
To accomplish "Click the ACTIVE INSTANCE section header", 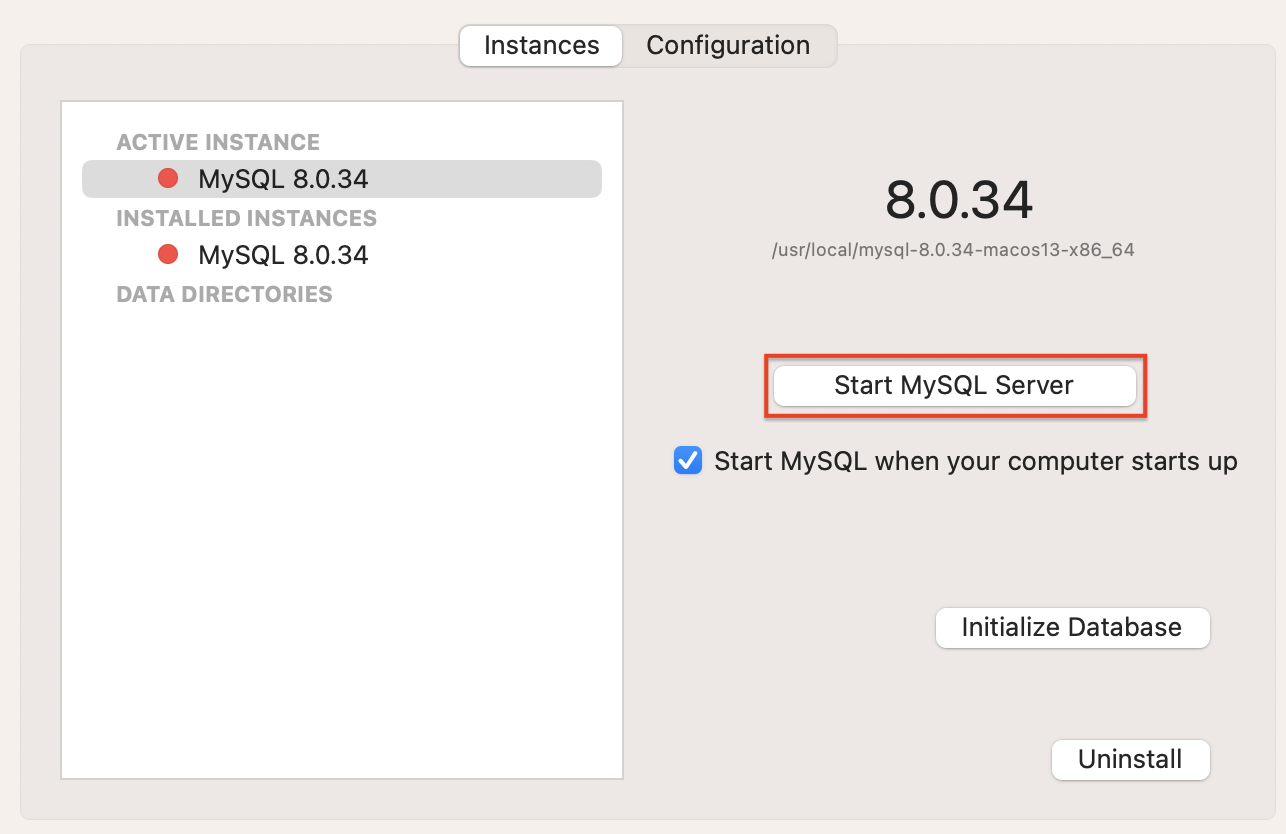I will click(x=218, y=142).
